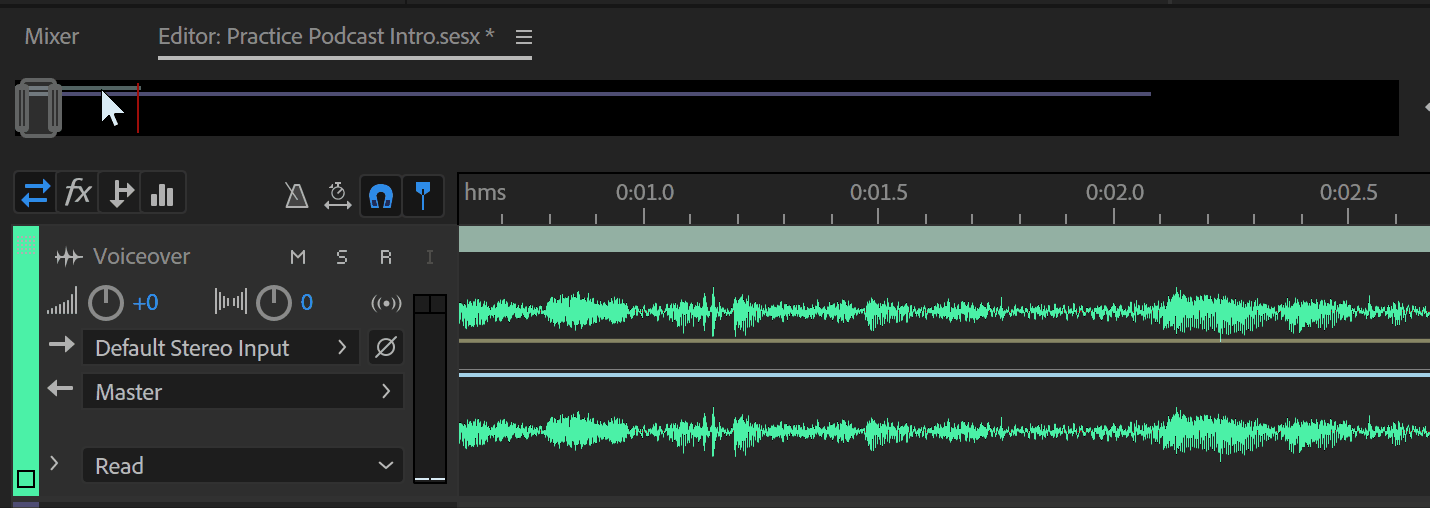This screenshot has width=1430, height=508.
Task: Click the output arrow icon
Action: (62, 388)
